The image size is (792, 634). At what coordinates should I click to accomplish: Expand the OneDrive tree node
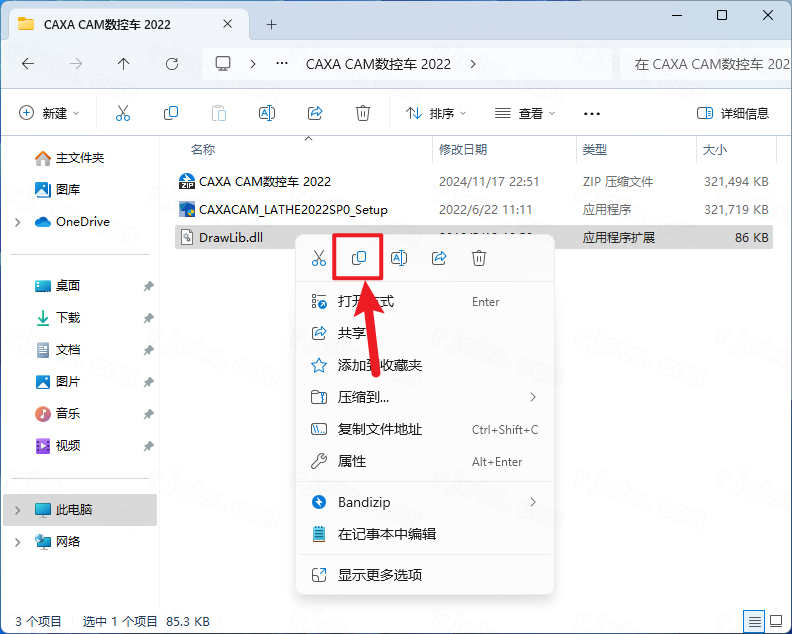(18, 222)
